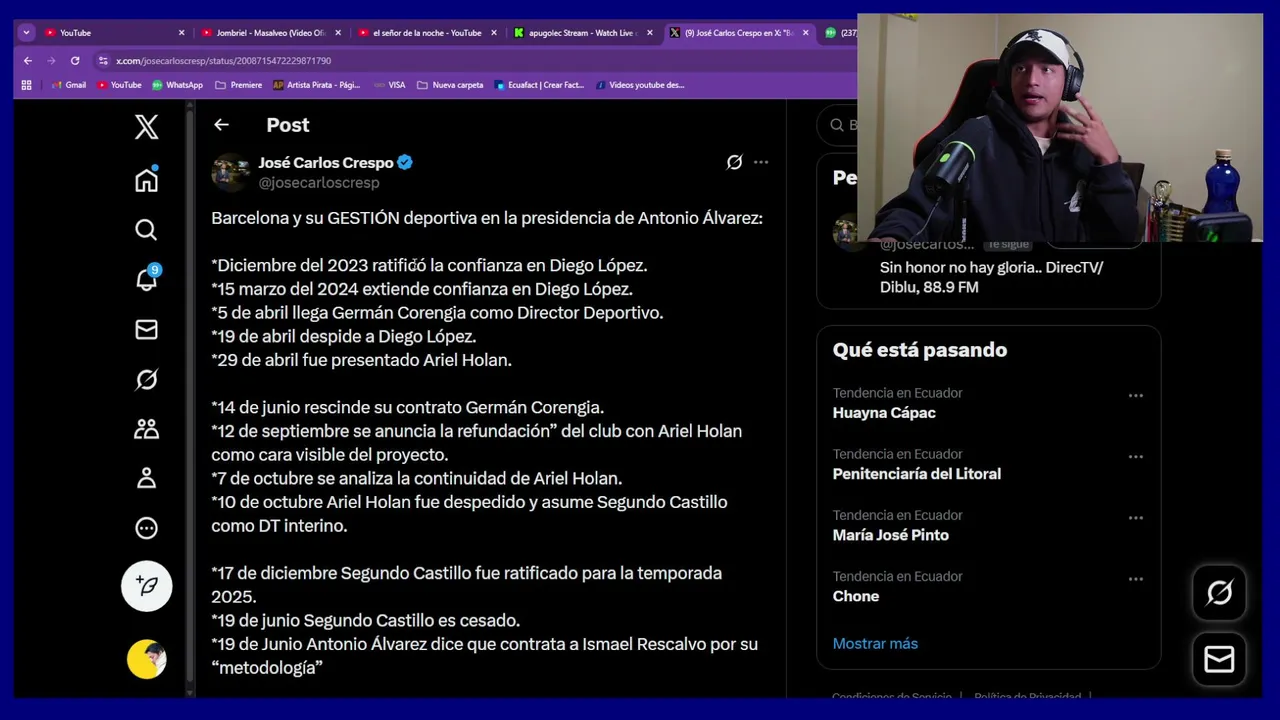Screen dimensions: 1280x720
Task: Click Mostrar más link
Action: [875, 644]
